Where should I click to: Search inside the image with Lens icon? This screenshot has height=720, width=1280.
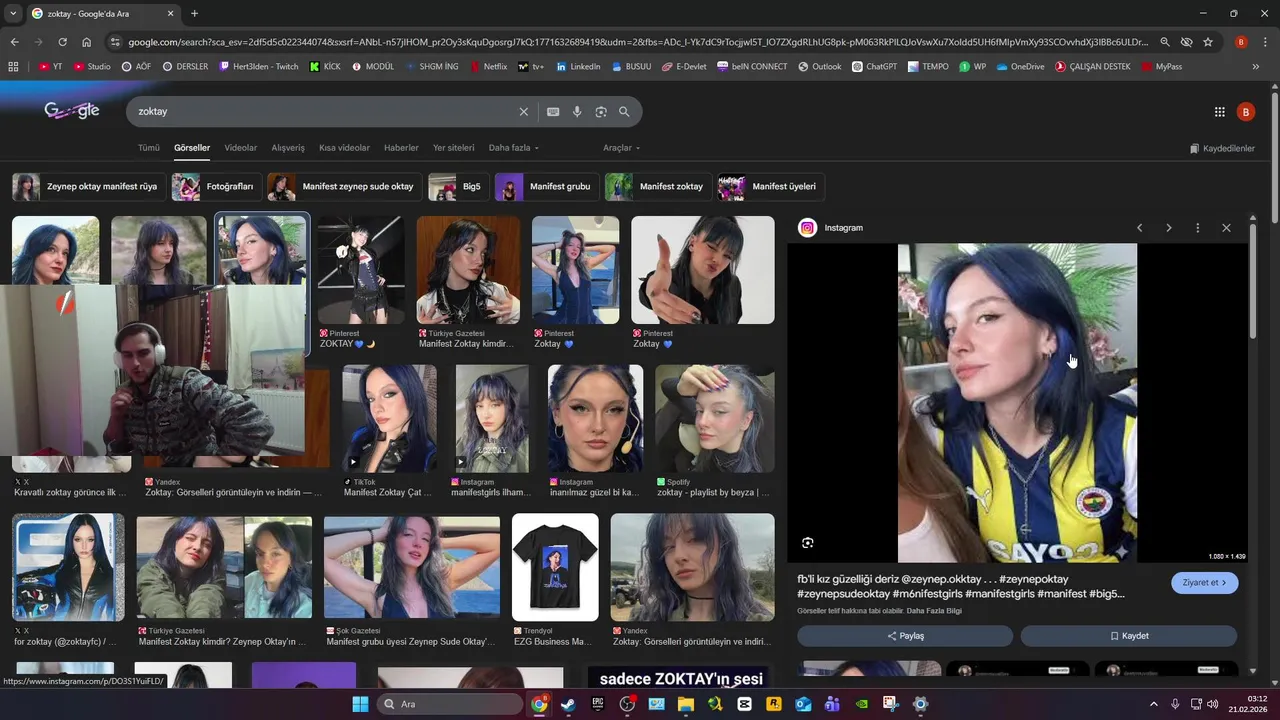[808, 543]
